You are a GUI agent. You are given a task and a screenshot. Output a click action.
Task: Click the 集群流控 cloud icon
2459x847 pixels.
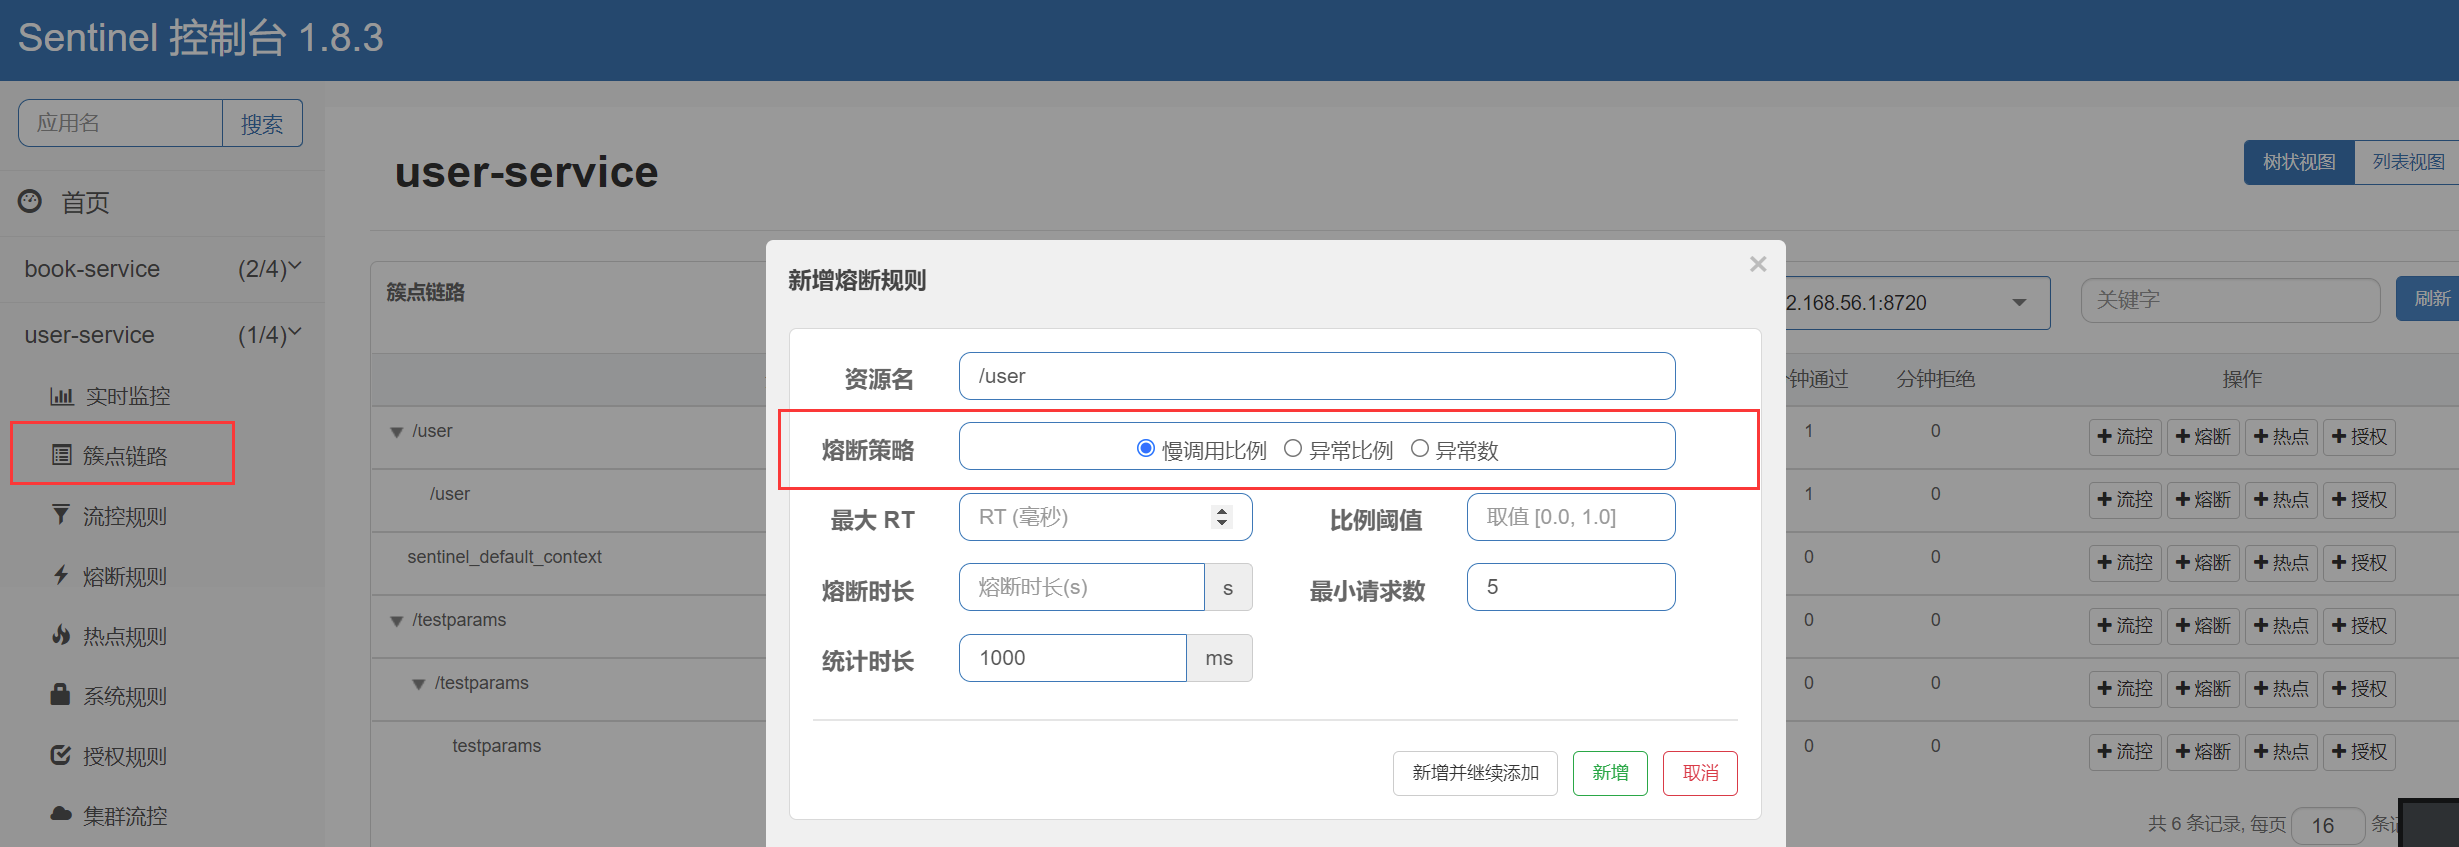[x=61, y=814]
